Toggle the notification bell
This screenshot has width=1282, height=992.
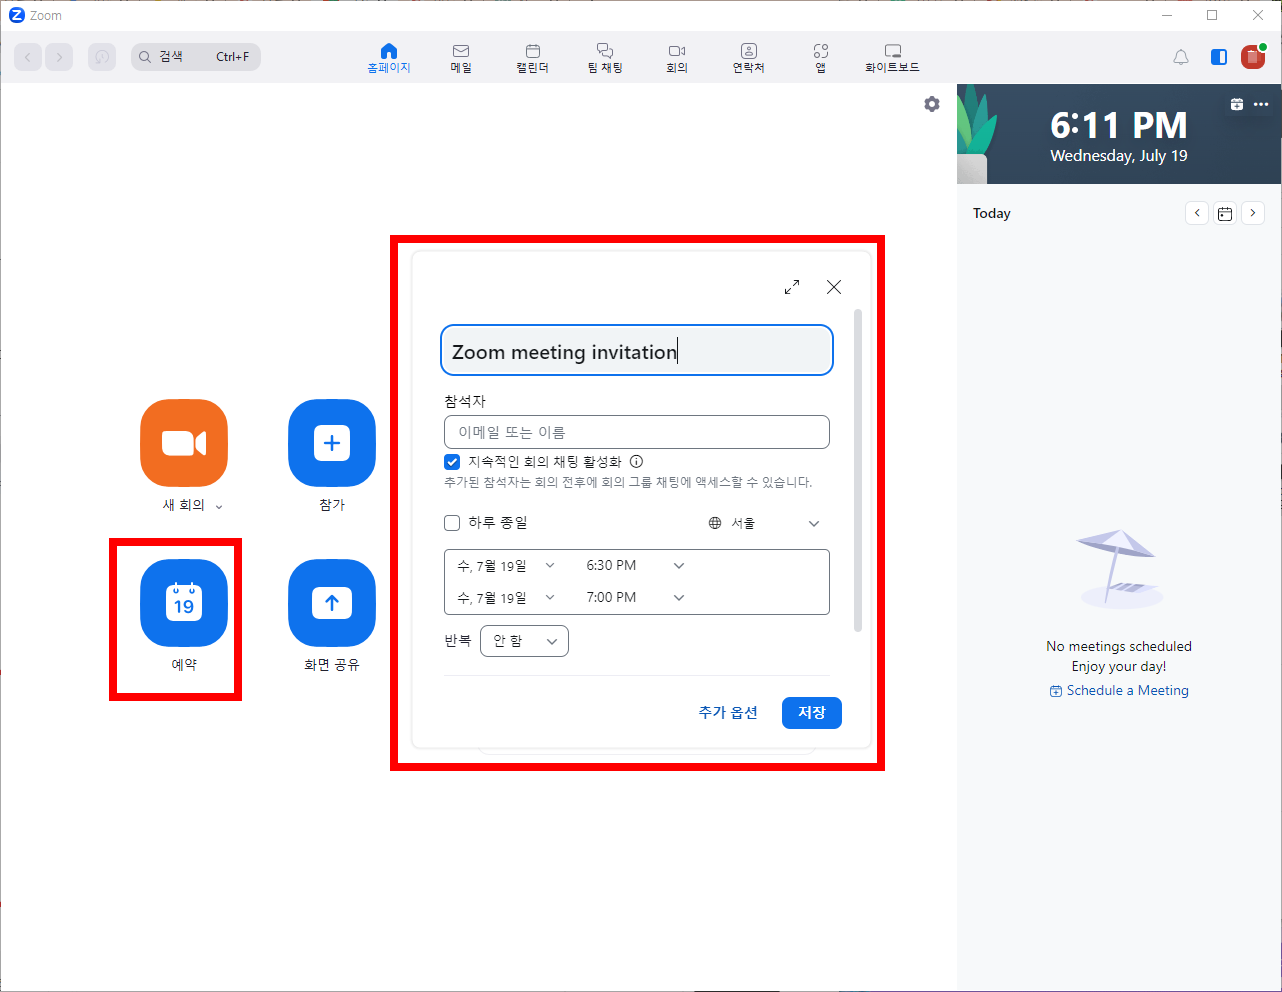[1180, 57]
